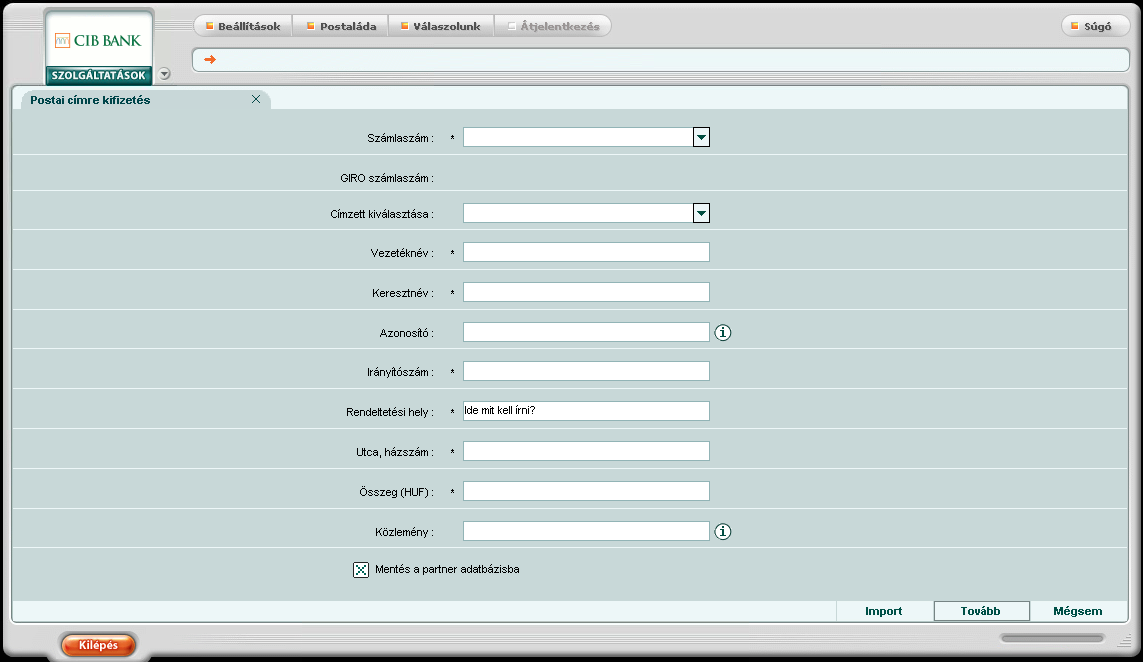Image resolution: width=1143 pixels, height=662 pixels.
Task: Click the Átjelentkezés menu item
Action: (553, 26)
